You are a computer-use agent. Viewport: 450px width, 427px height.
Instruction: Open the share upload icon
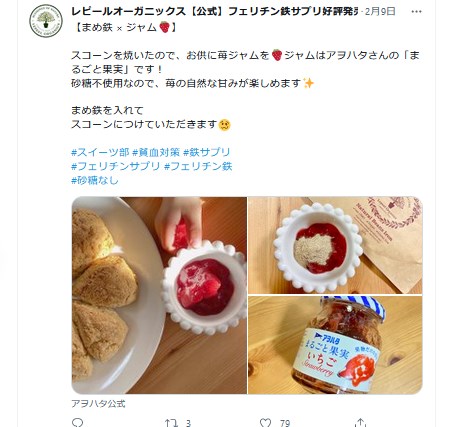[360, 423]
